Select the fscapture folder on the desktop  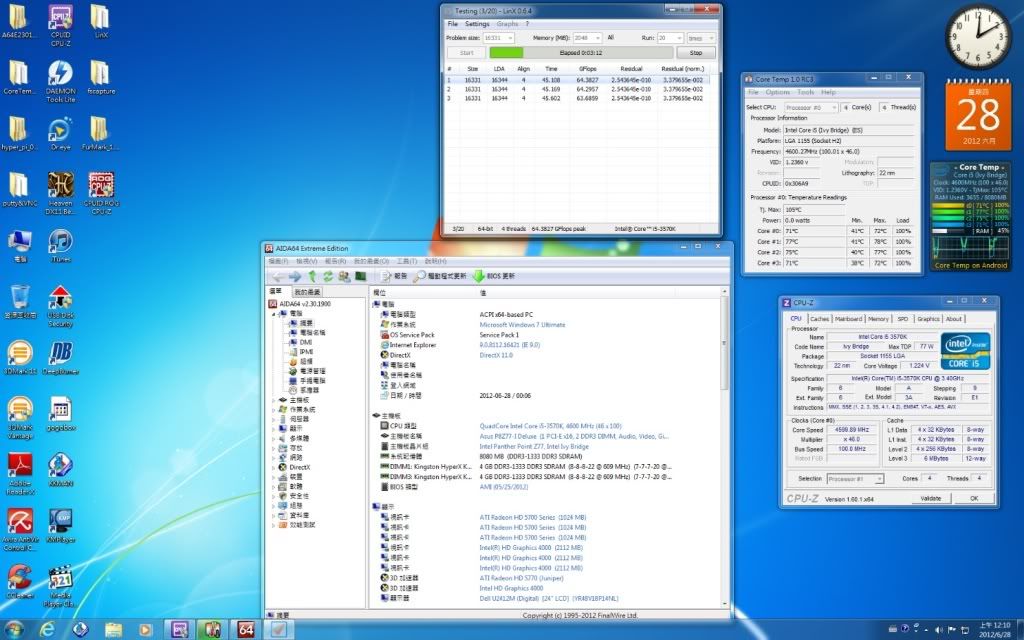coord(100,77)
